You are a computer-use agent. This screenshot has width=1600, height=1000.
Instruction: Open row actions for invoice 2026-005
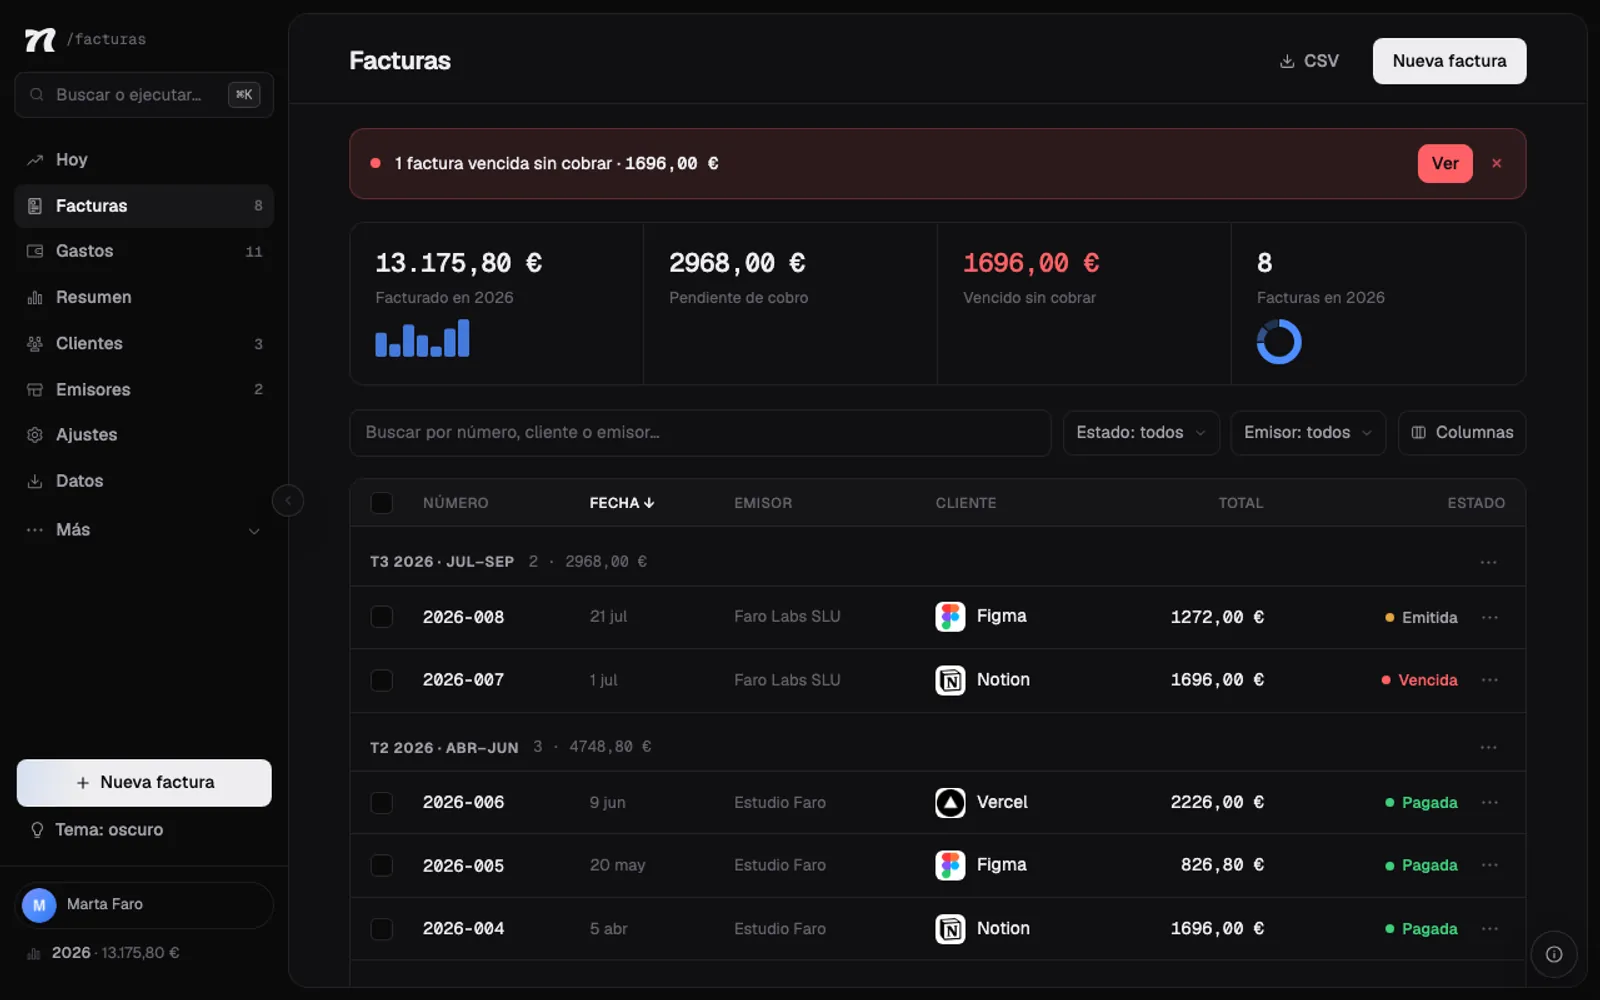[1490, 865]
